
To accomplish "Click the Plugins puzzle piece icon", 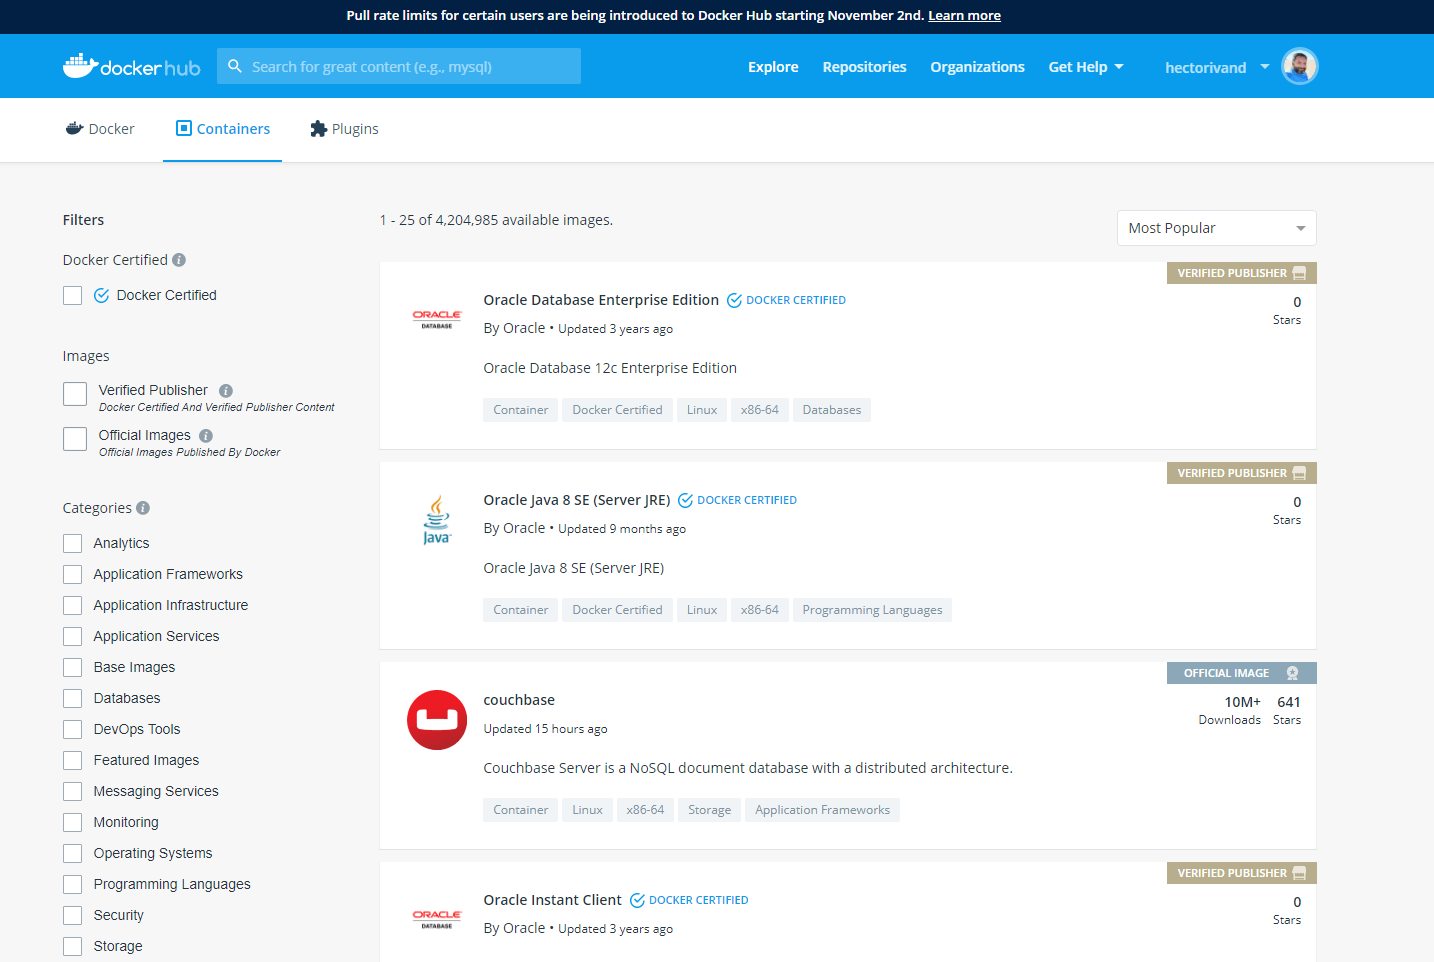I will click(318, 129).
